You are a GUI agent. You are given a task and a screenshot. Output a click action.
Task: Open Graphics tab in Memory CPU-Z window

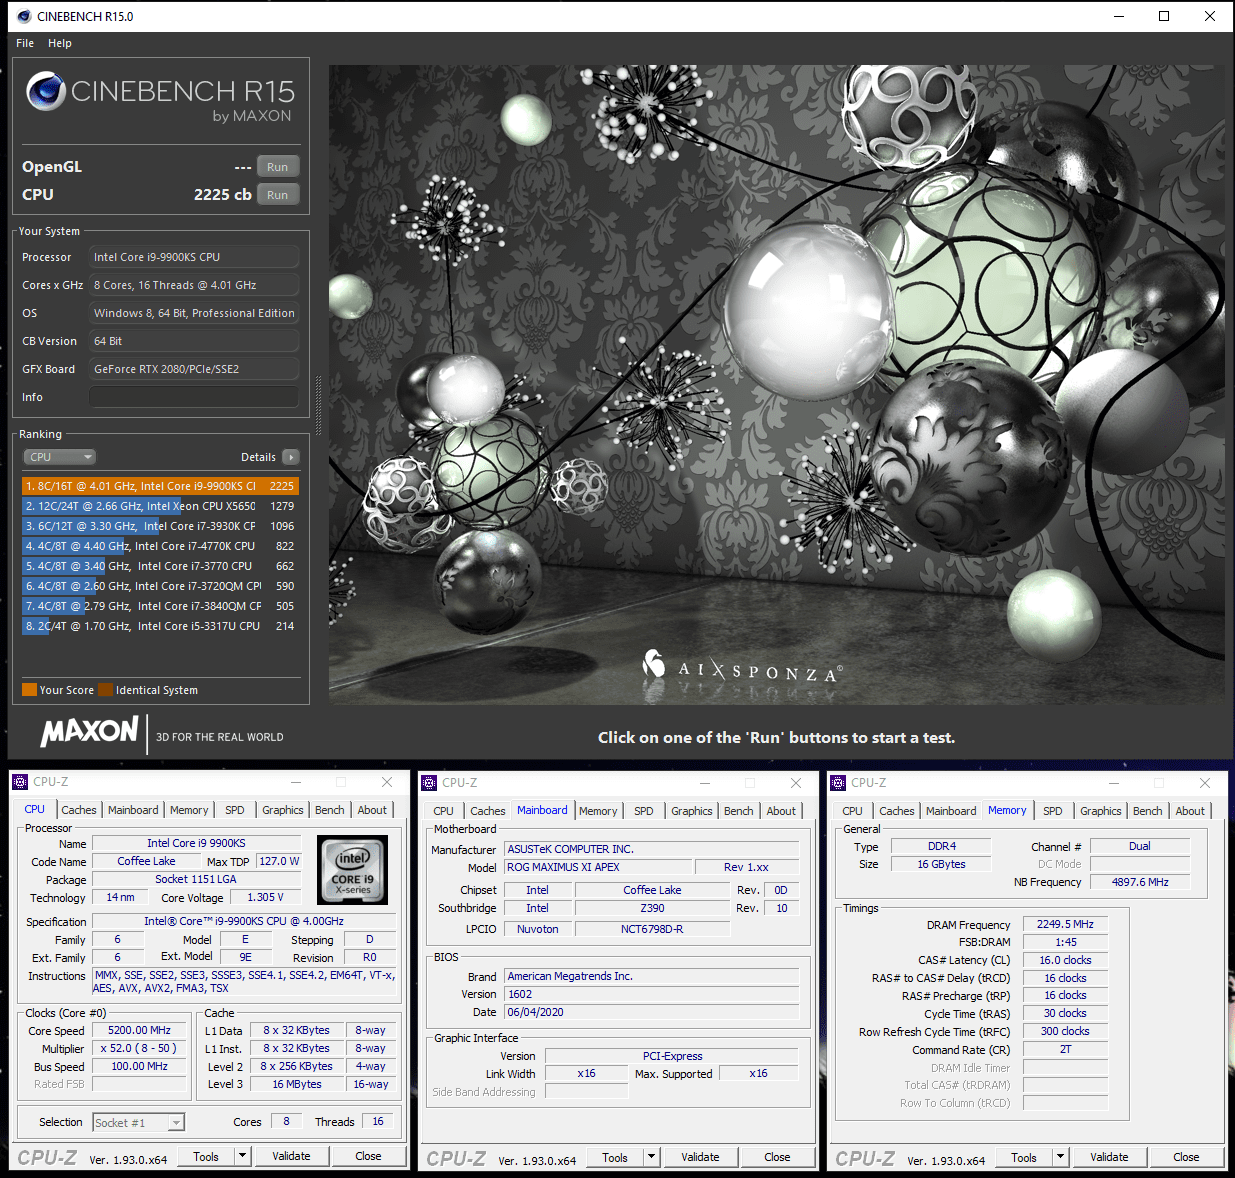coord(1101,811)
